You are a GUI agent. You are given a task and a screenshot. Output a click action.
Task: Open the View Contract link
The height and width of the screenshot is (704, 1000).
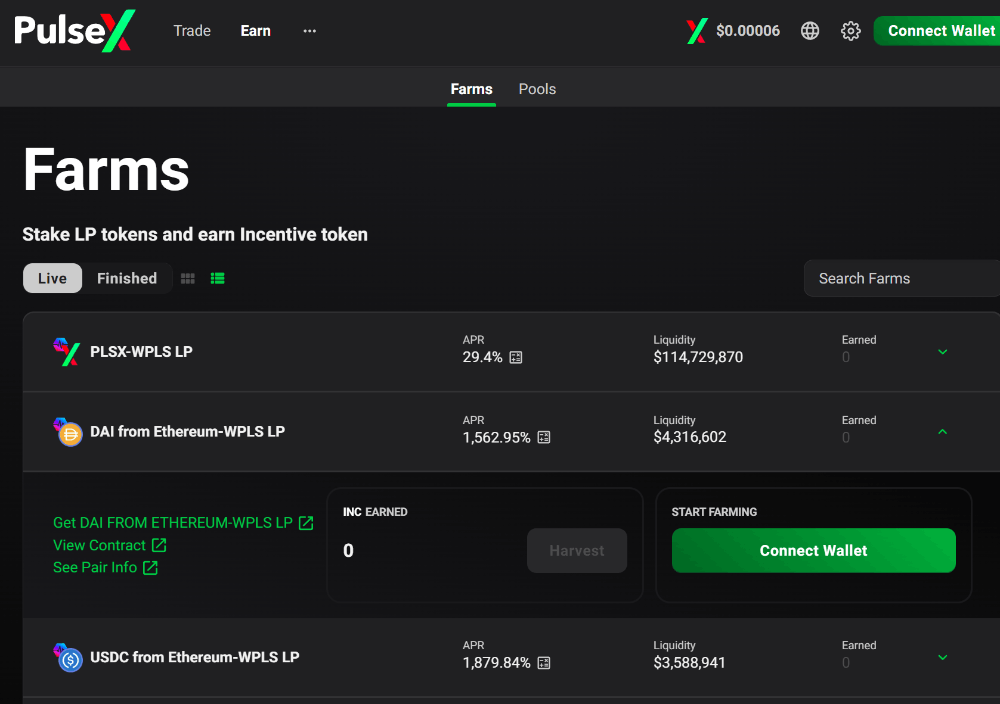99,545
